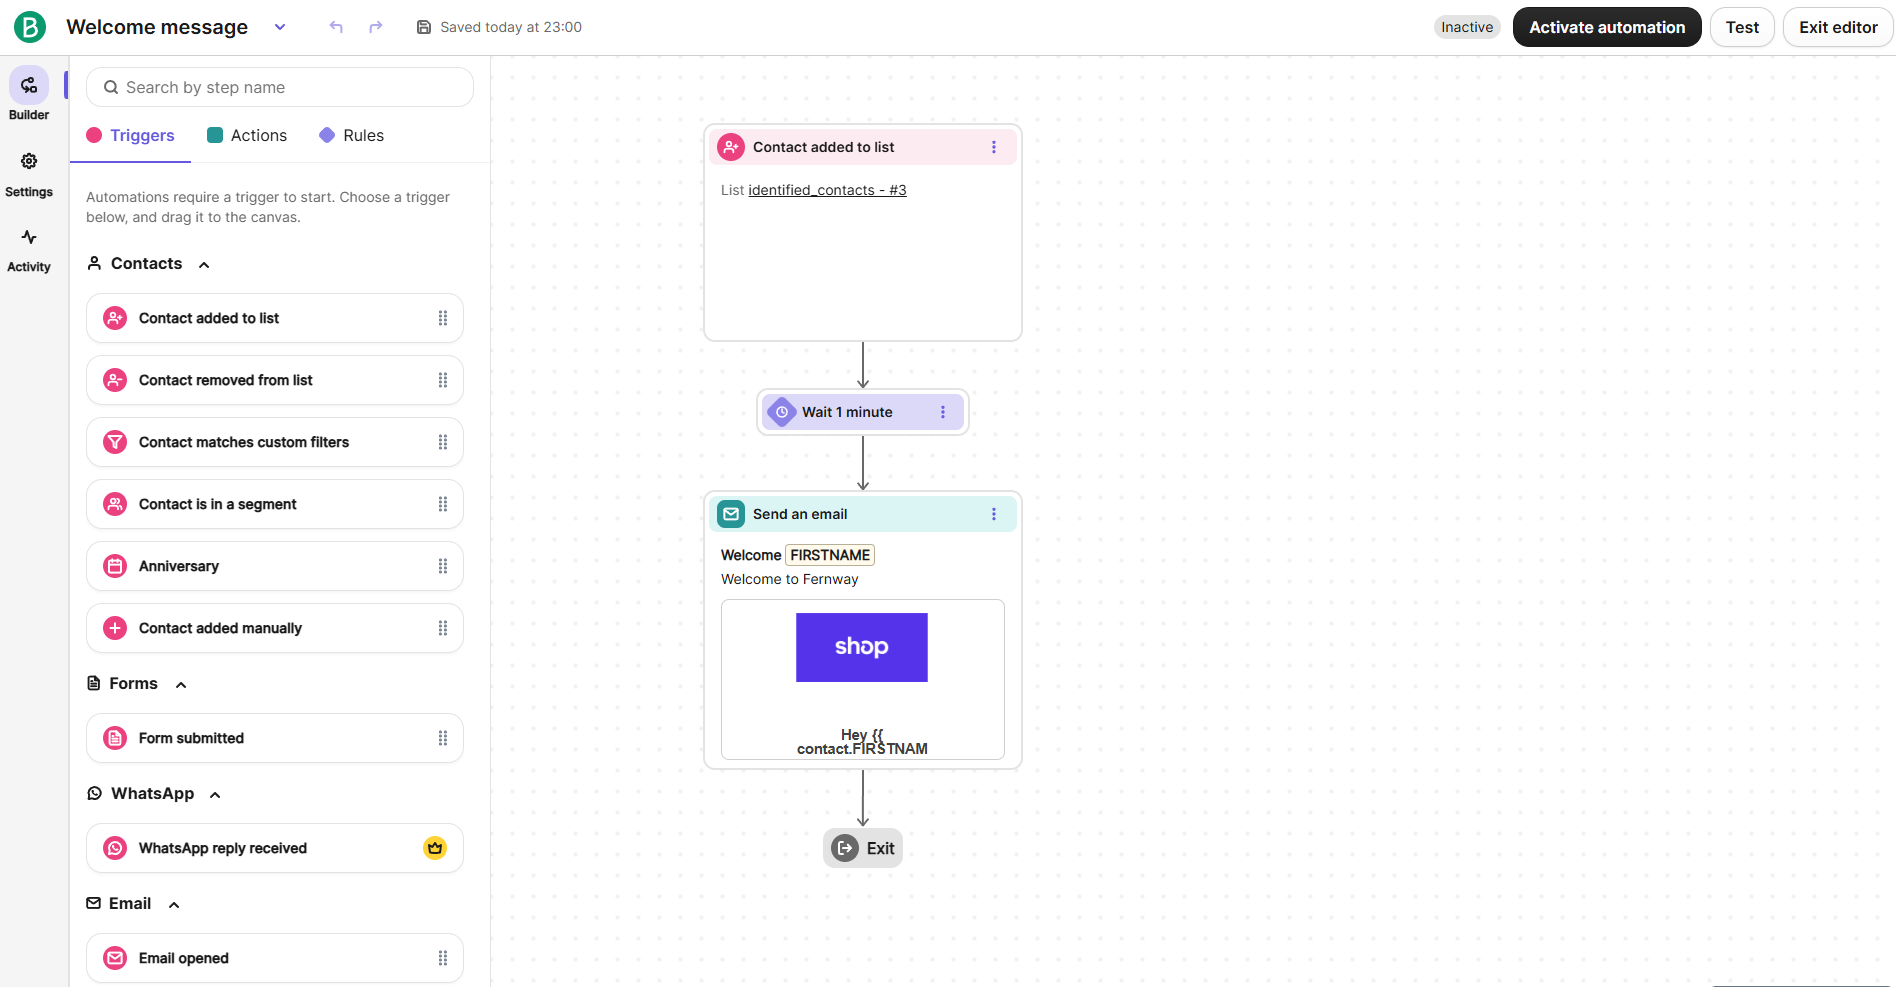The width and height of the screenshot is (1896, 987).
Task: Click Activate automation button
Action: 1606,27
